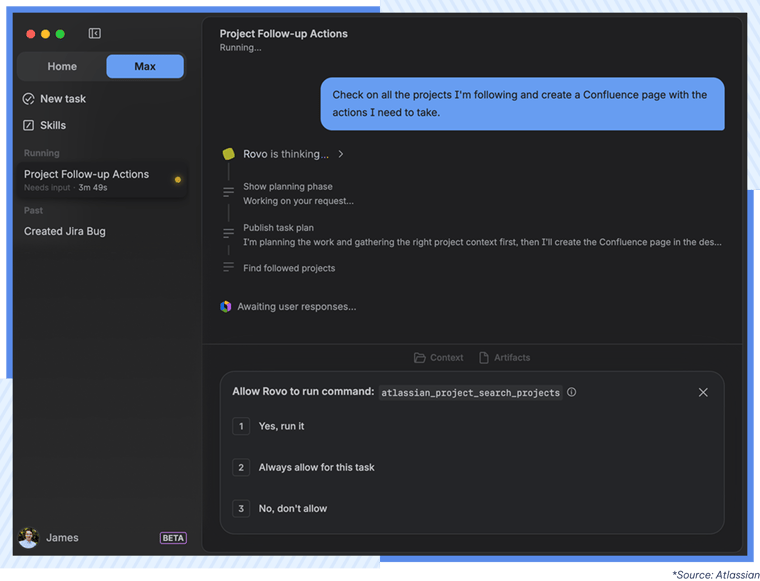The height and width of the screenshot is (581, 760).
Task: Click the info icon next to command name
Action: click(x=571, y=392)
